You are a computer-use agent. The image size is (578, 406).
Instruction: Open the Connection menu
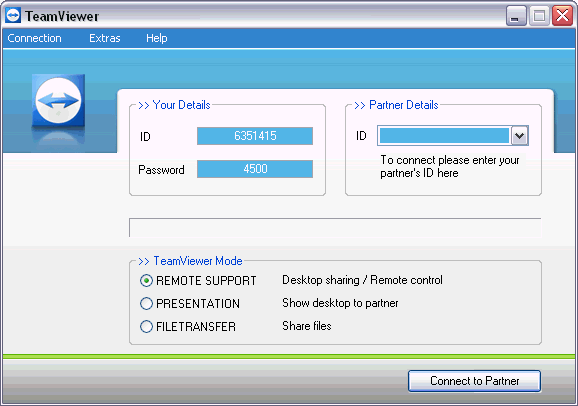pos(34,38)
